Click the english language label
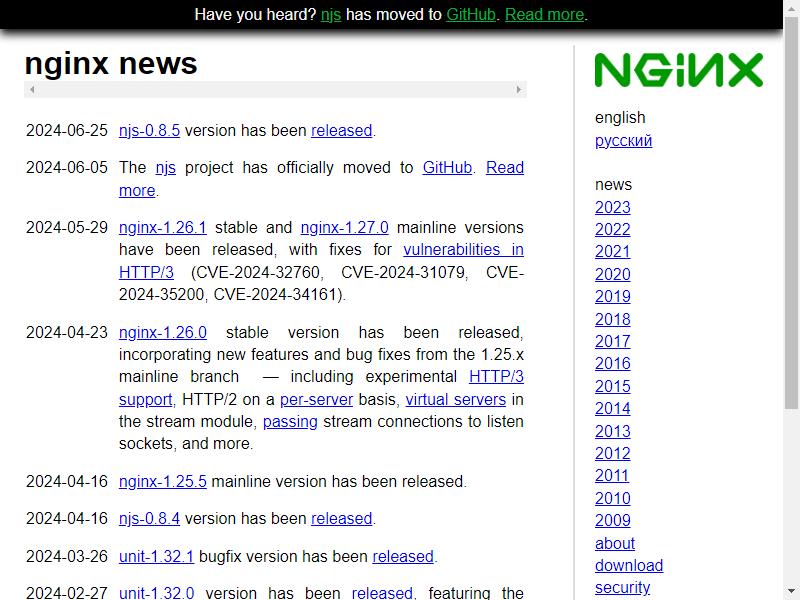800x600 pixels. [x=620, y=117]
